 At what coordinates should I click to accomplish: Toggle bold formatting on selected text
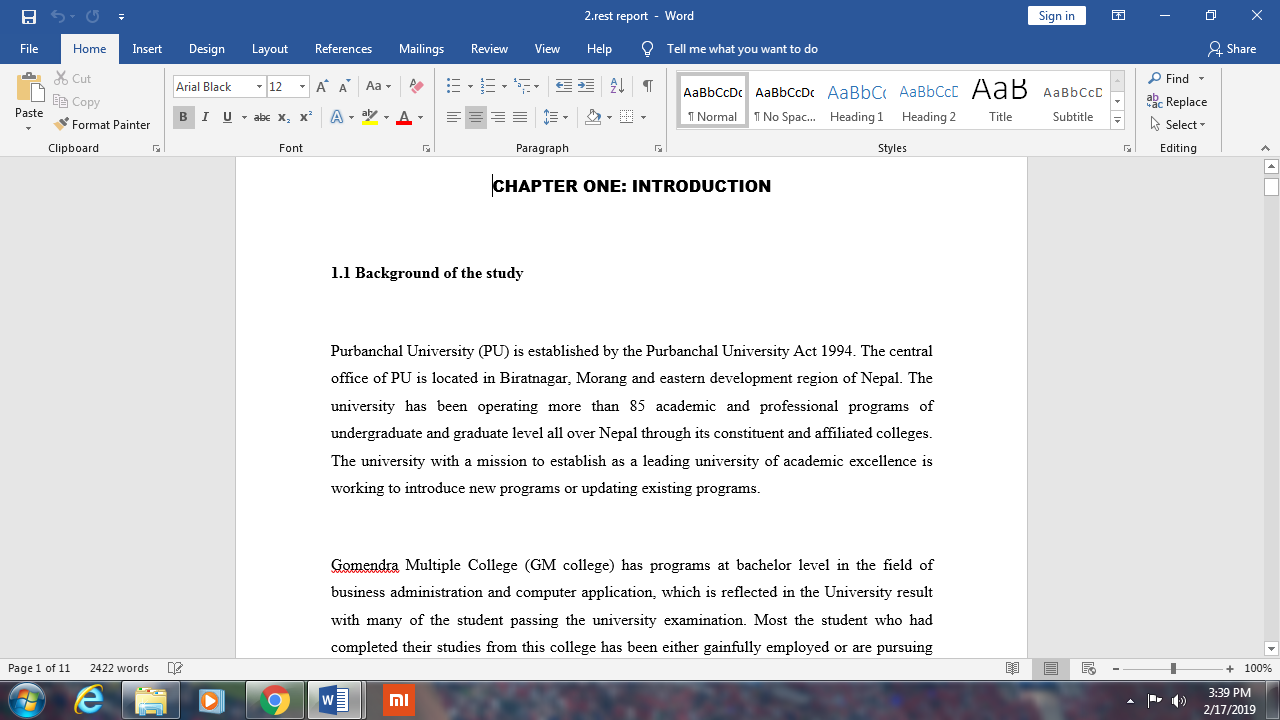(183, 117)
